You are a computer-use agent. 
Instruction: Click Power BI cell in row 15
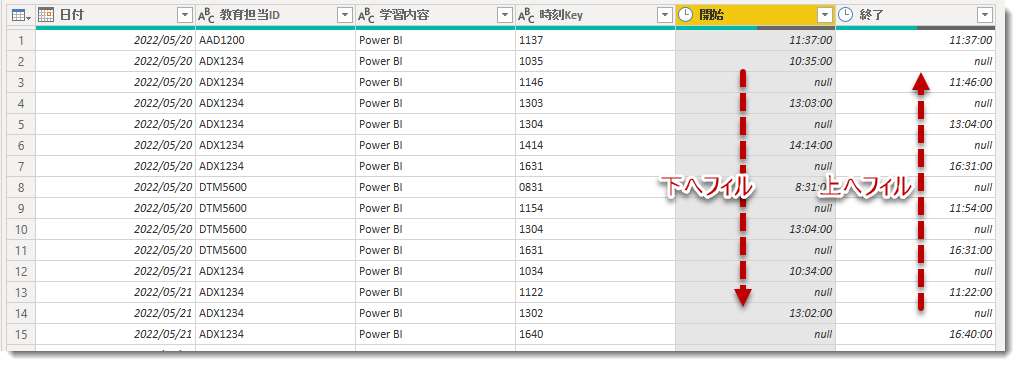[435, 334]
